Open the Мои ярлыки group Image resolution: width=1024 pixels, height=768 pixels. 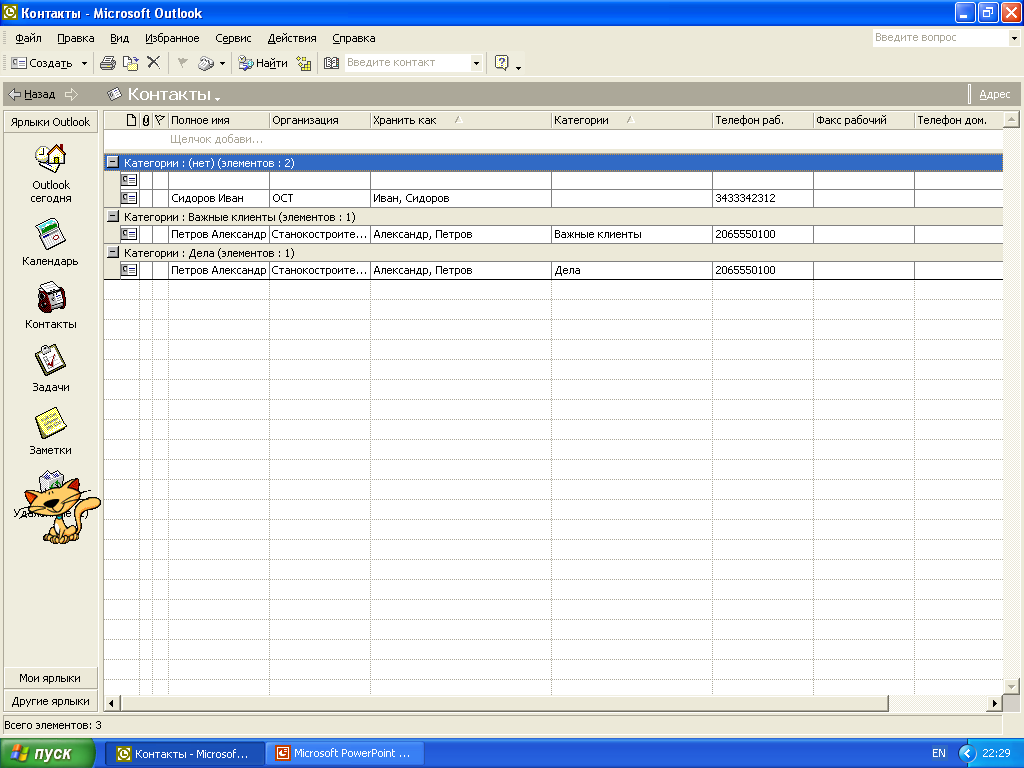(x=50, y=678)
